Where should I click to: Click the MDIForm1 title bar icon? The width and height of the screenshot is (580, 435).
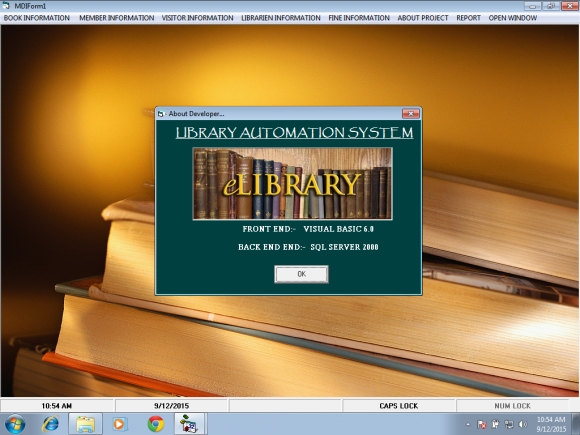click(x=6, y=6)
